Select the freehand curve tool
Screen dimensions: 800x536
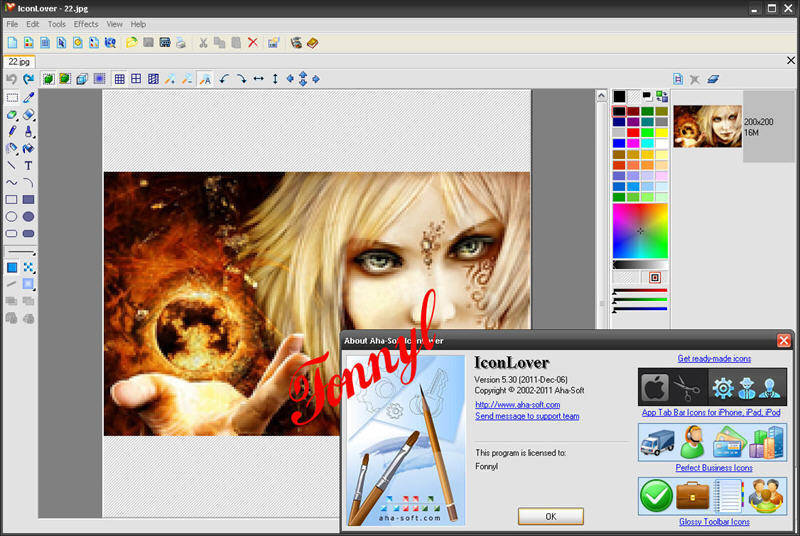[12, 182]
